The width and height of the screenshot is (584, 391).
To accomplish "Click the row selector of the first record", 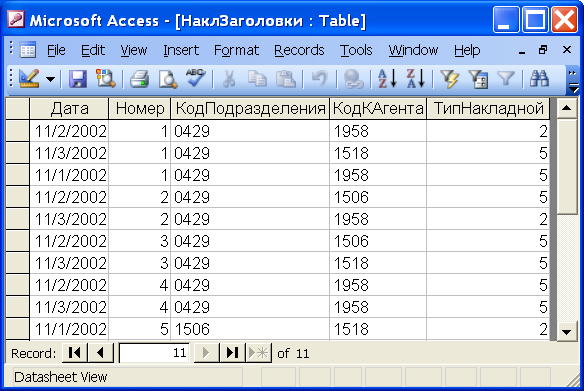I will coord(18,131).
